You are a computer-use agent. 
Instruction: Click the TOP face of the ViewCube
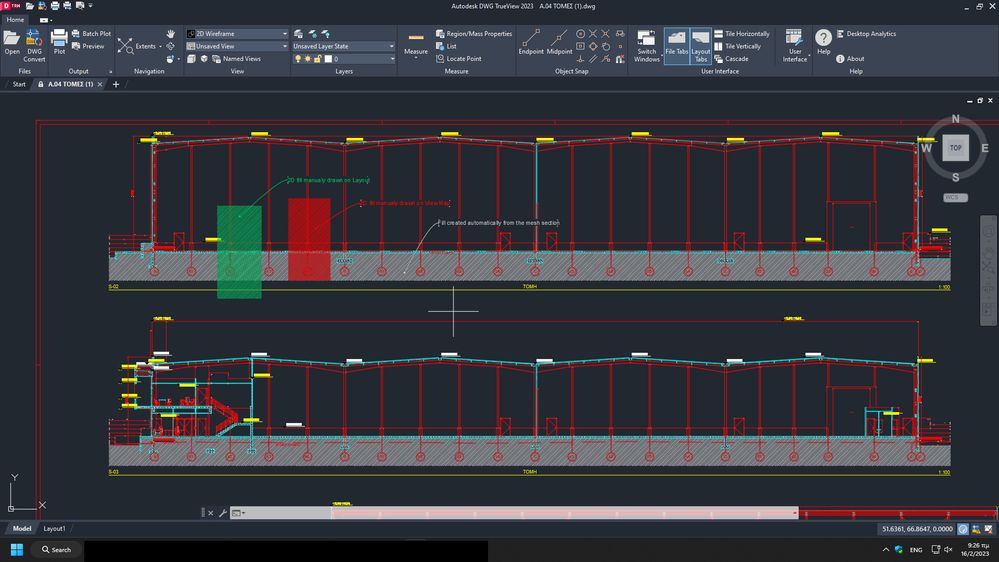tap(955, 147)
